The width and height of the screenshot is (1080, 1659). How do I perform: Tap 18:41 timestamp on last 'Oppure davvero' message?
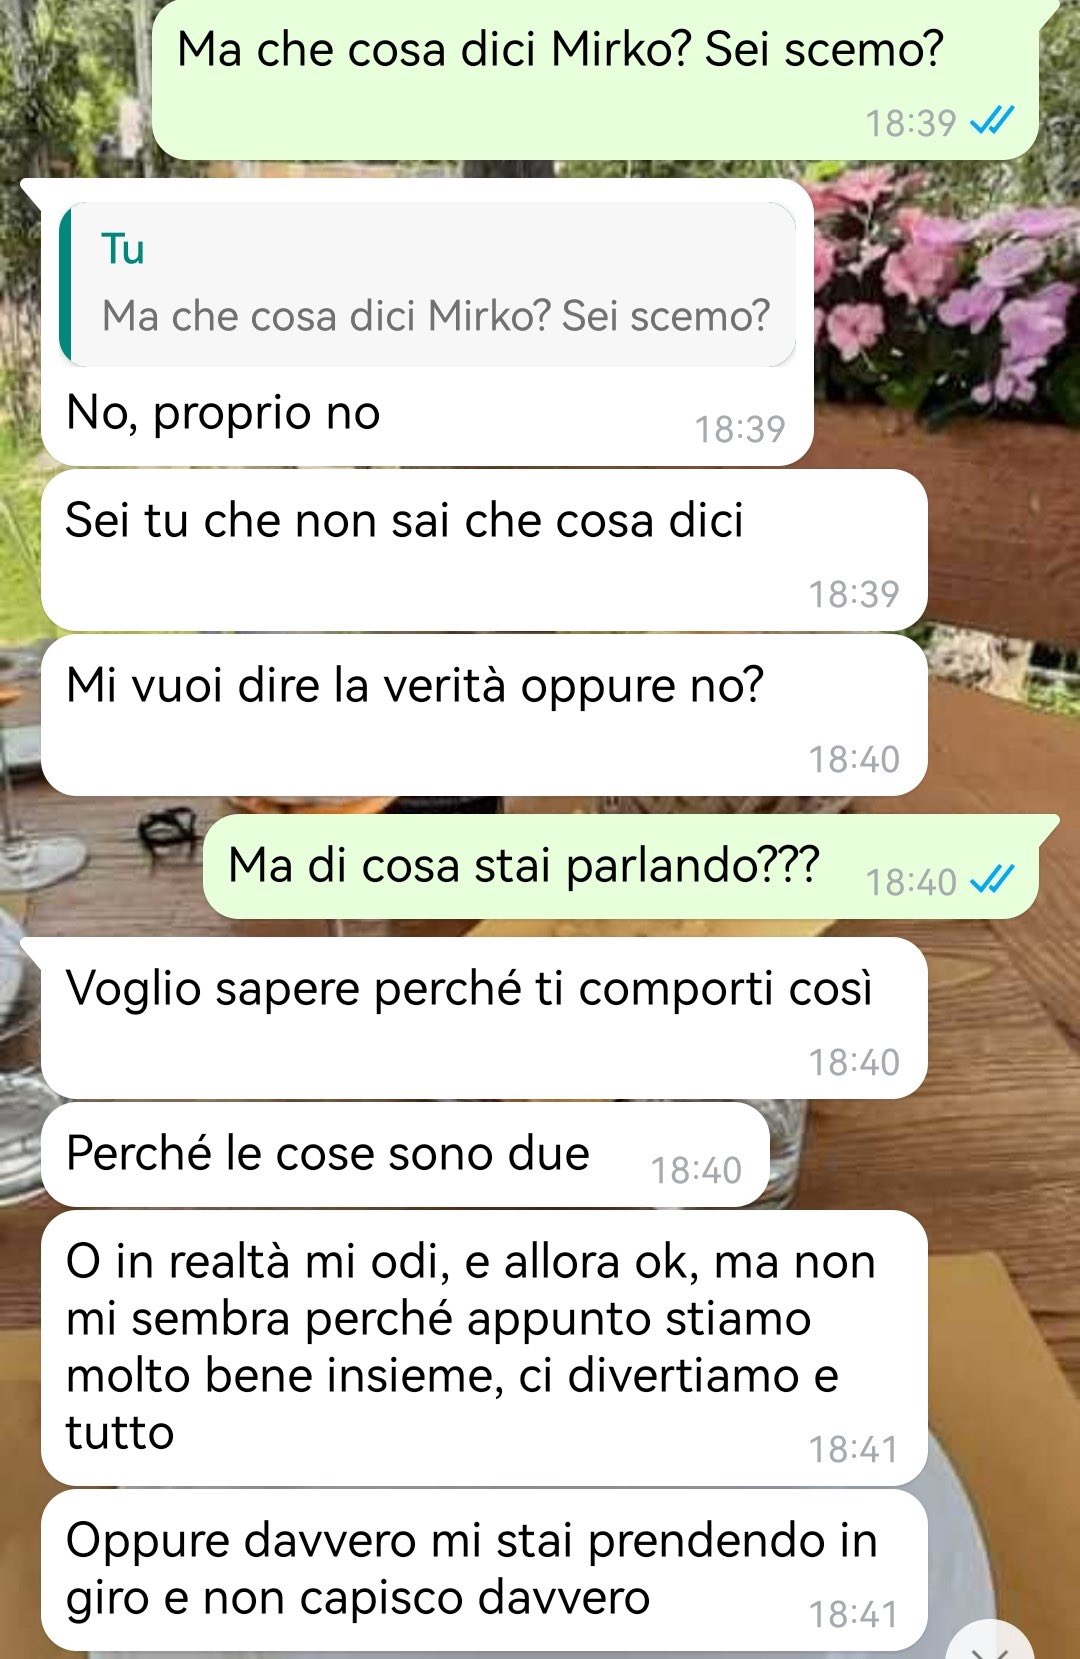(x=853, y=1614)
